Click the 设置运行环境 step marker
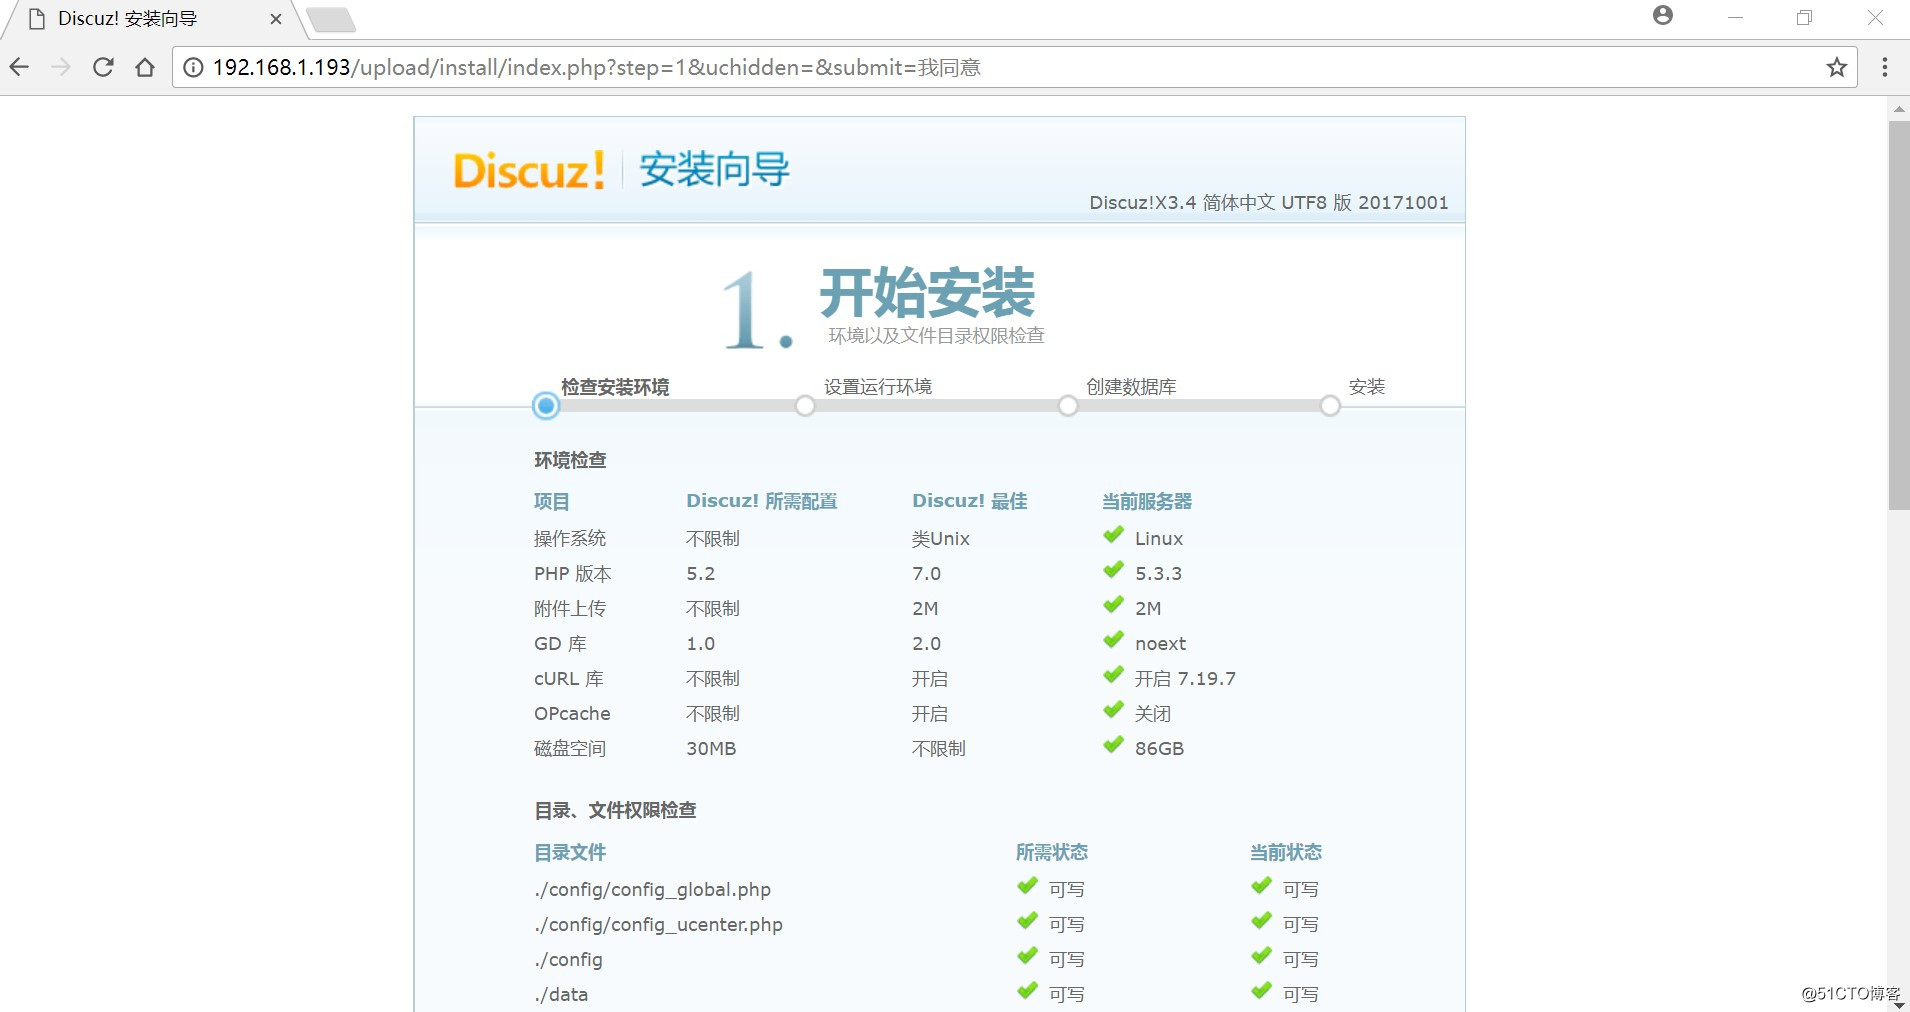 pos(805,406)
